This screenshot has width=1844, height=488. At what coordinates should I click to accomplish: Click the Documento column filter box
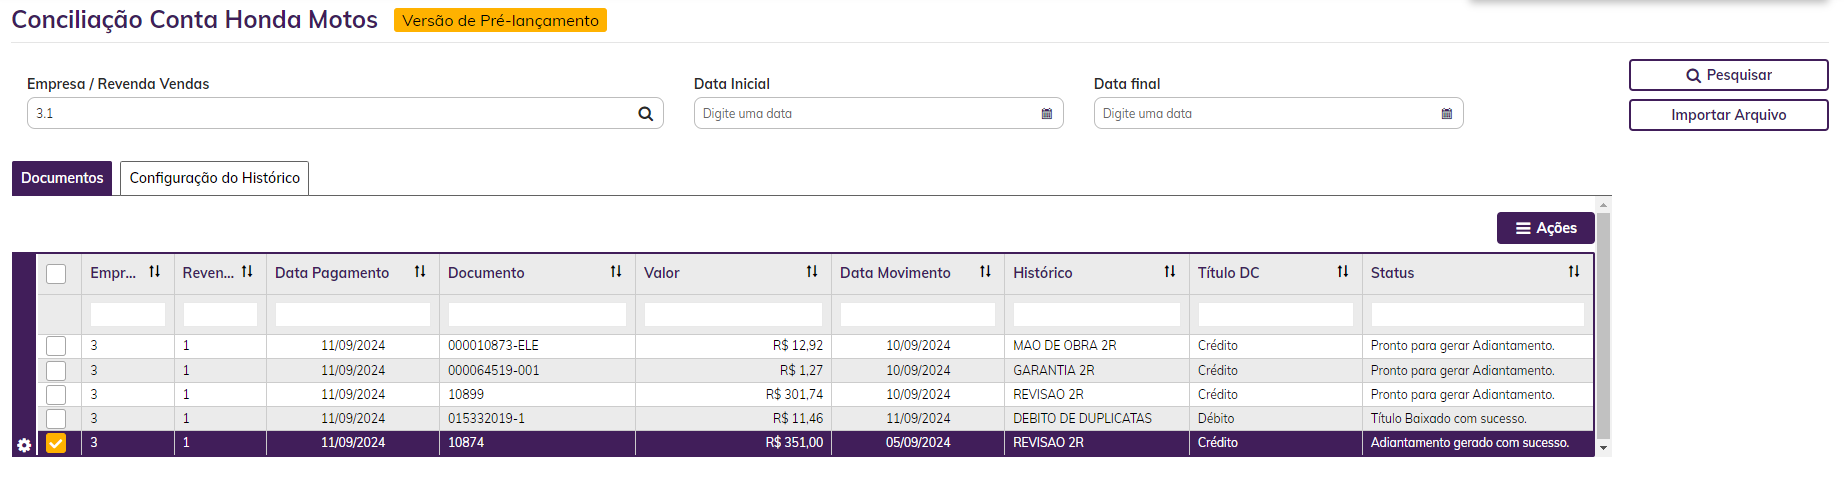(x=537, y=314)
